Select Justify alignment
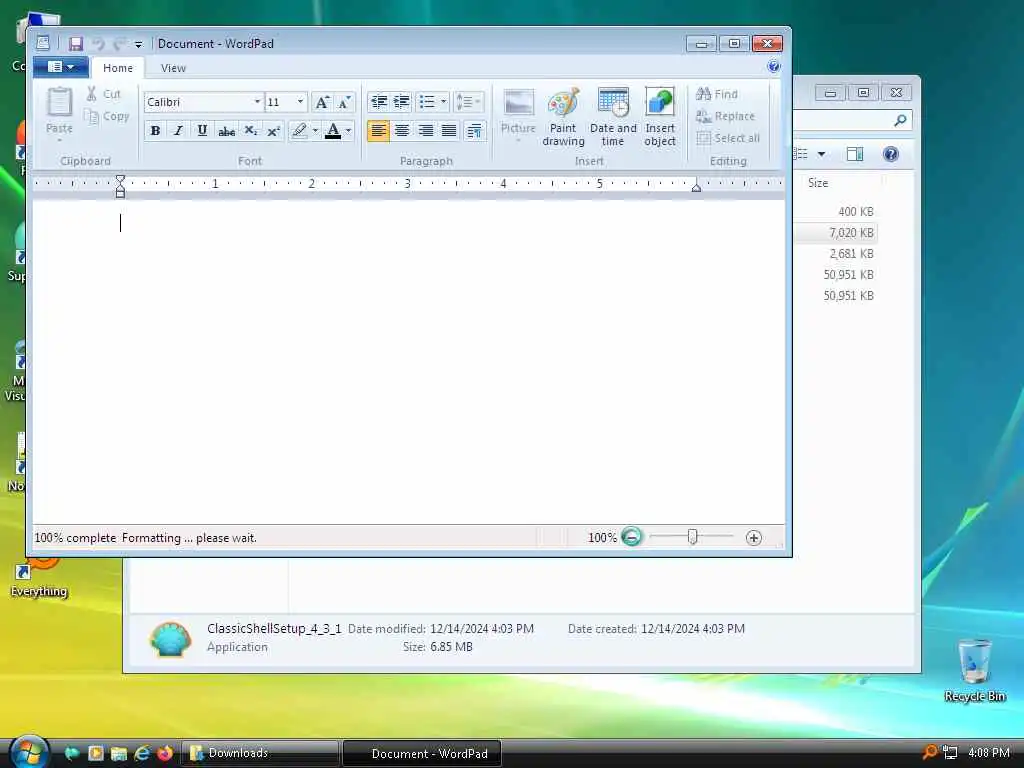Image resolution: width=1024 pixels, height=768 pixels. (449, 131)
